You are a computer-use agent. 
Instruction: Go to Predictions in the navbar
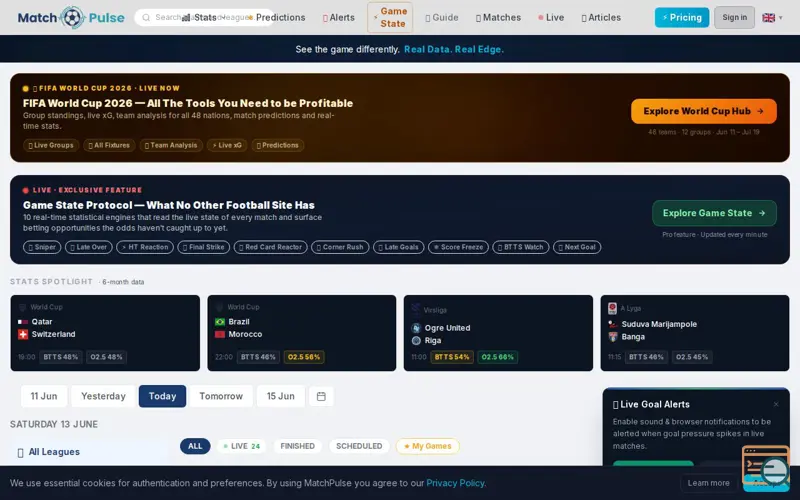(x=277, y=18)
